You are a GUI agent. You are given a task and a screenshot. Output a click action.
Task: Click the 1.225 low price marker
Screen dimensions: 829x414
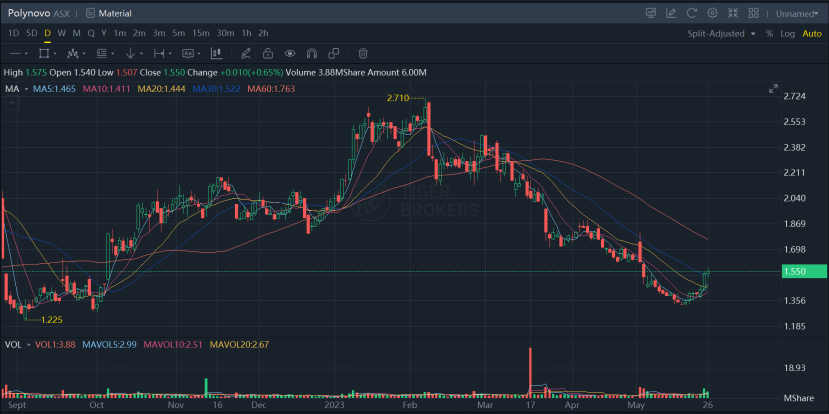[x=51, y=320]
